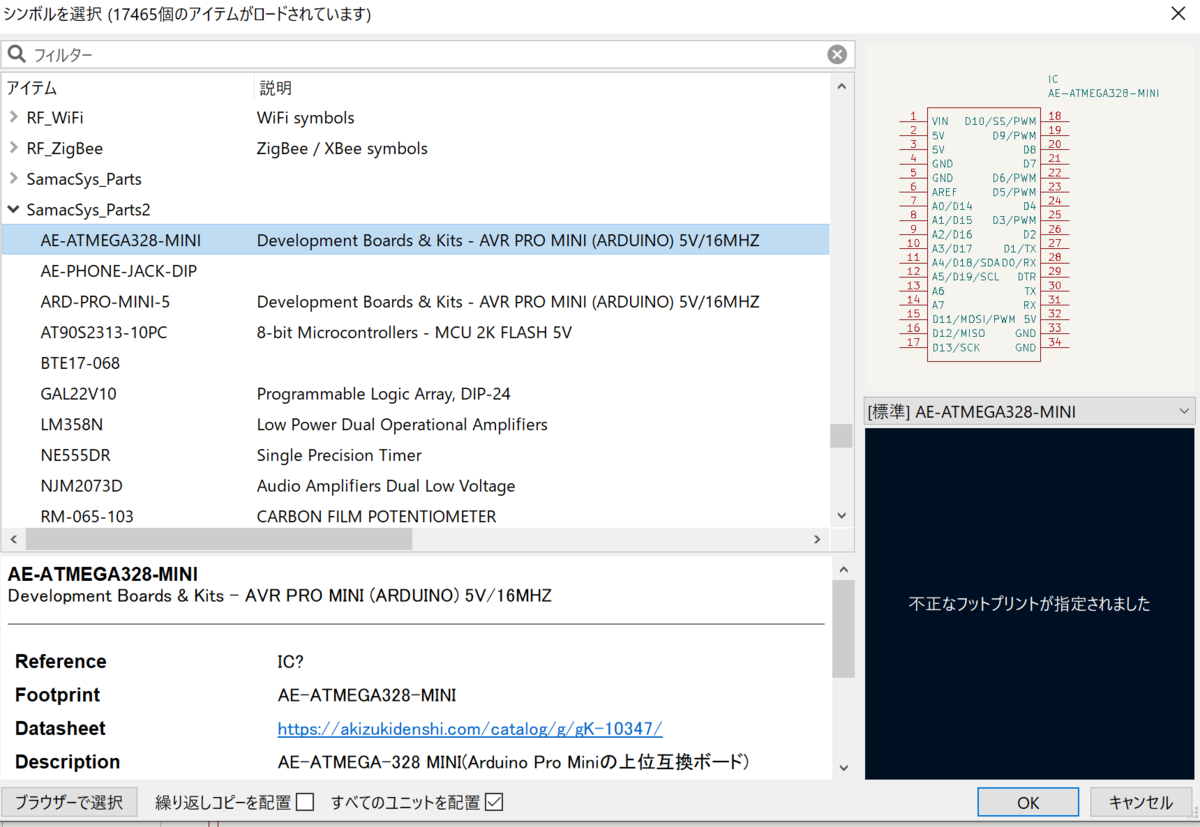Click the ブラウザーで選択 button
Screen dimensions: 1200x827
tap(69, 802)
